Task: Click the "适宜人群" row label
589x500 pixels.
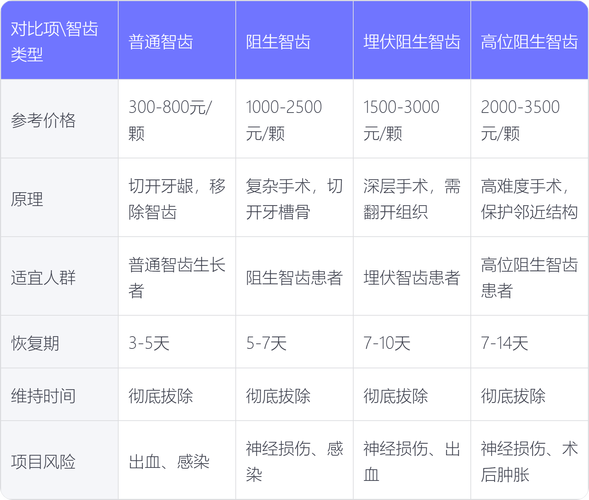Action: click(x=59, y=276)
